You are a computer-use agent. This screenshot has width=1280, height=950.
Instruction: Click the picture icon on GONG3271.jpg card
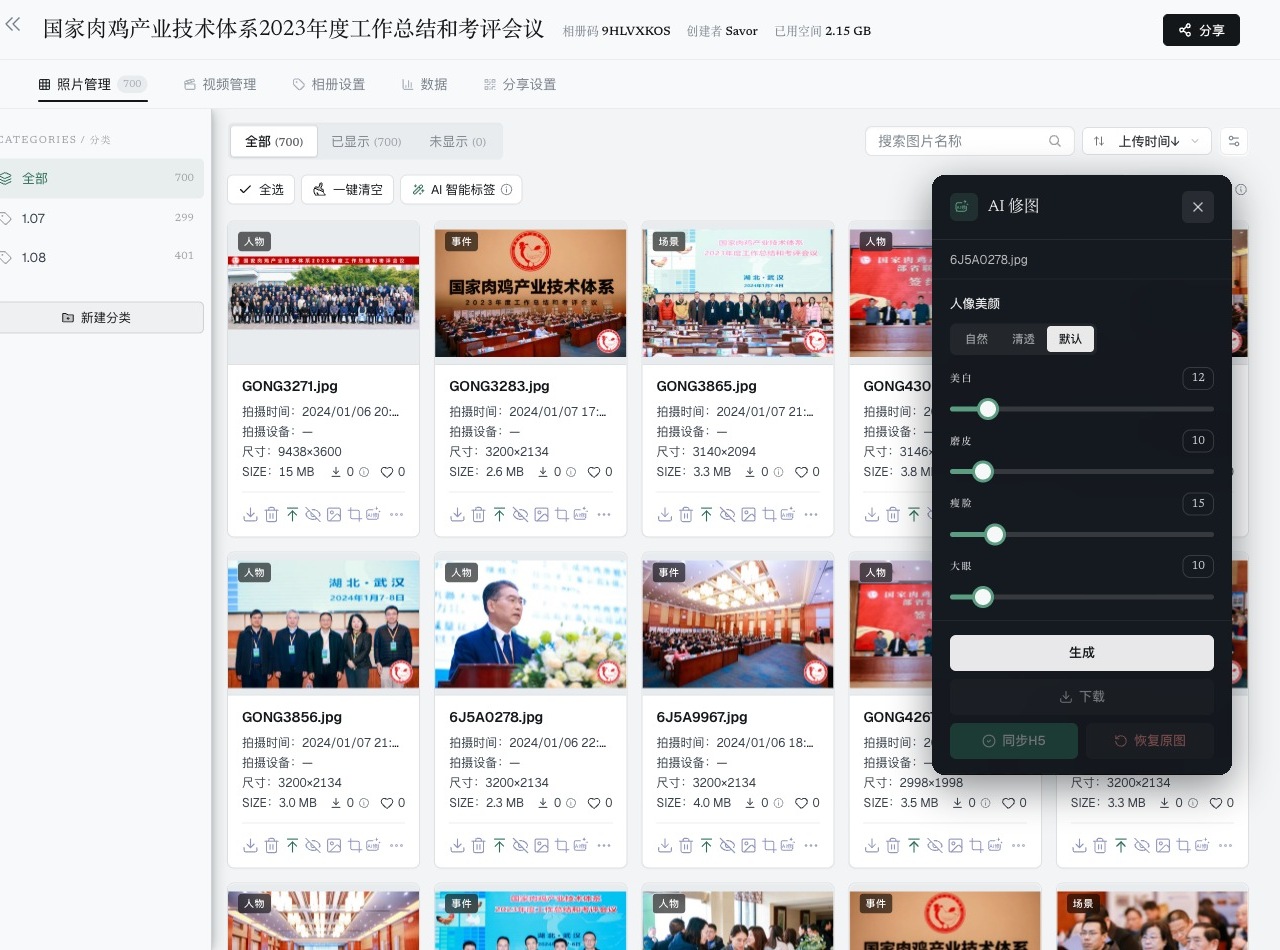[x=334, y=514]
